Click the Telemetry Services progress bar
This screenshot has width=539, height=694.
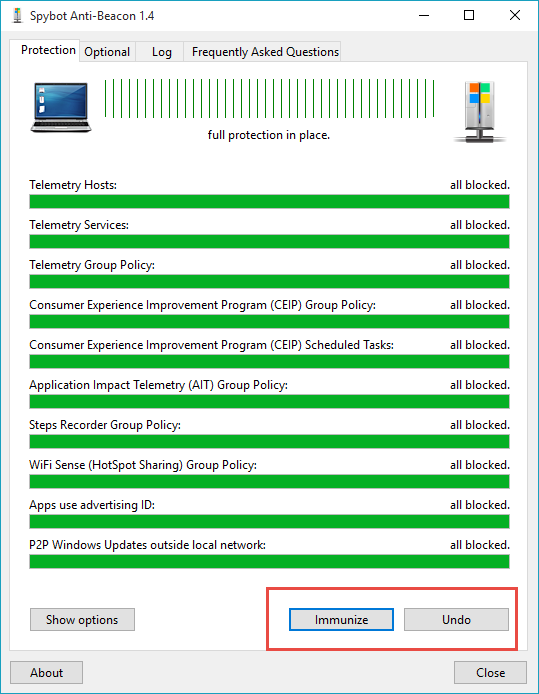tap(269, 241)
